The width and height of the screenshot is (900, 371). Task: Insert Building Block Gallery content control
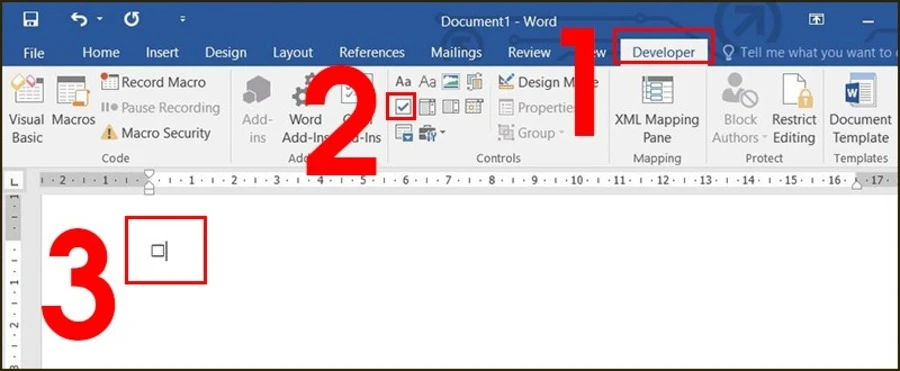pos(474,82)
